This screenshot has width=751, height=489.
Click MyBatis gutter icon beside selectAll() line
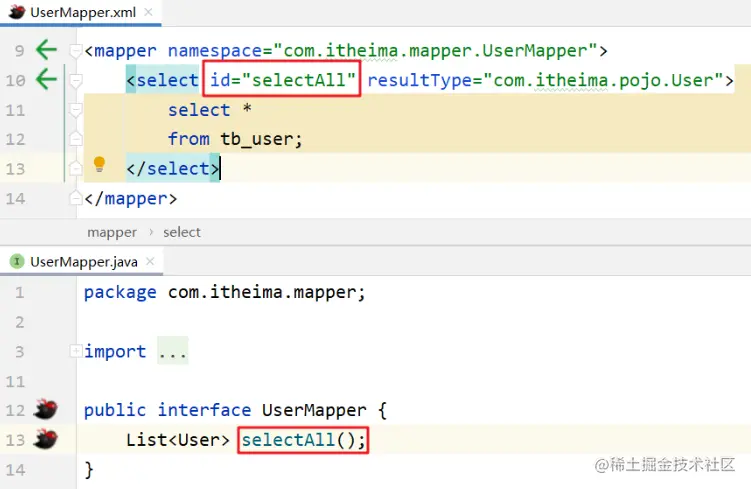(x=46, y=439)
